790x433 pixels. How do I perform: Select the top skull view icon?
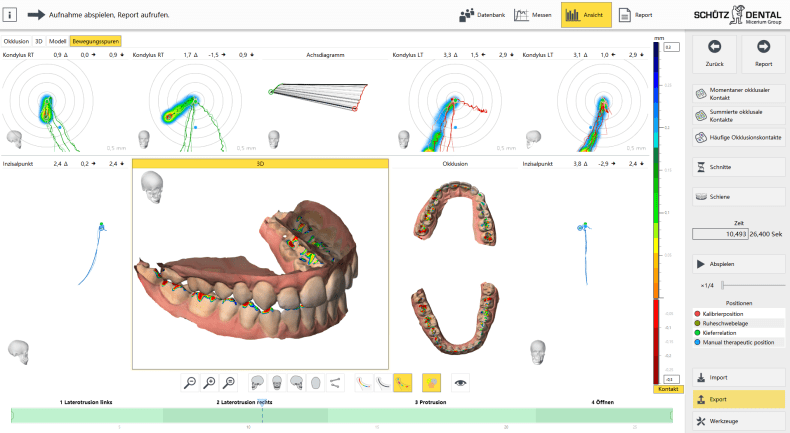click(315, 383)
